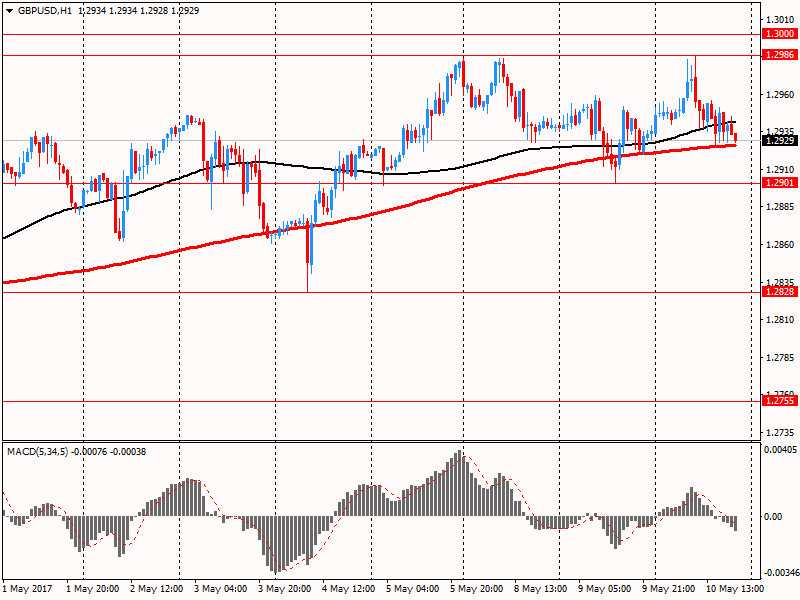
Task: Click the 1.2960 price scale value
Action: pos(781,94)
